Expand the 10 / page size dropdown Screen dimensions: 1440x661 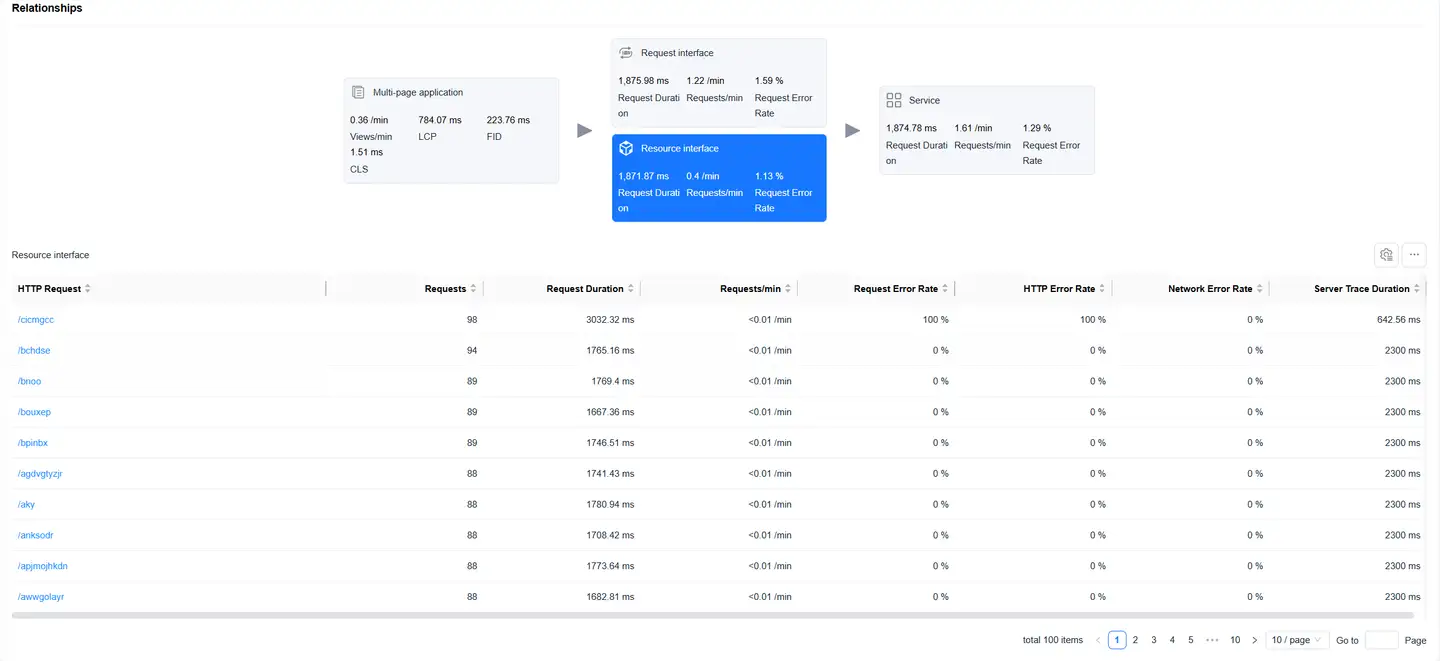point(1296,640)
